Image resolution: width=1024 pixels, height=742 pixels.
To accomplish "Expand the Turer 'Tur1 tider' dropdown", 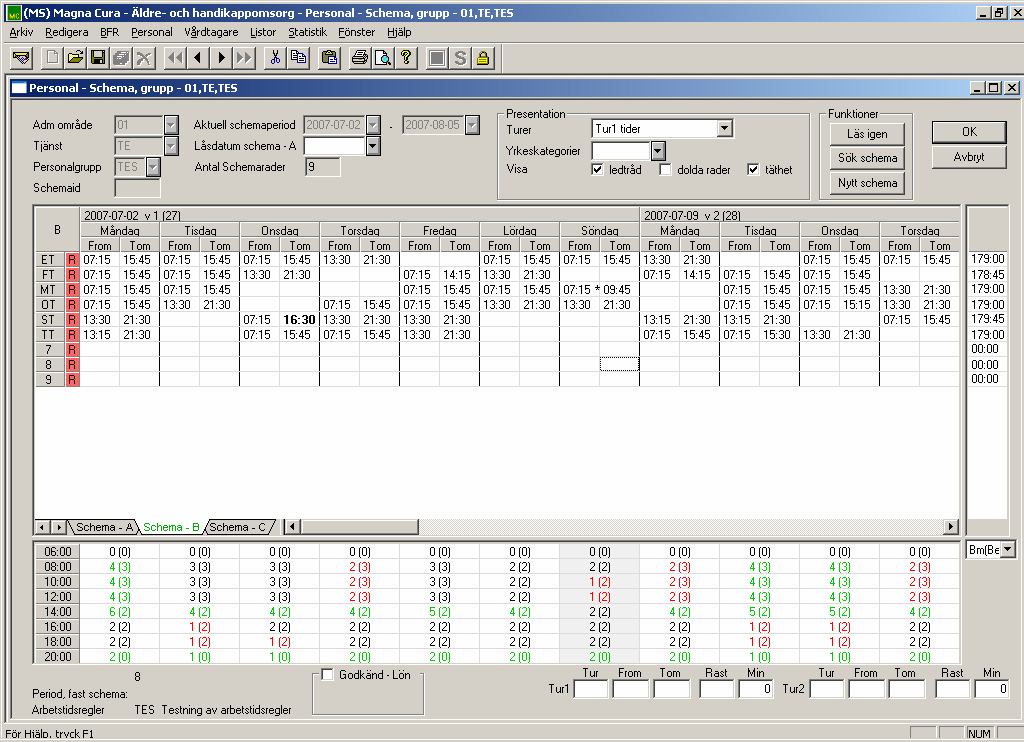I will pyautogui.click(x=724, y=129).
